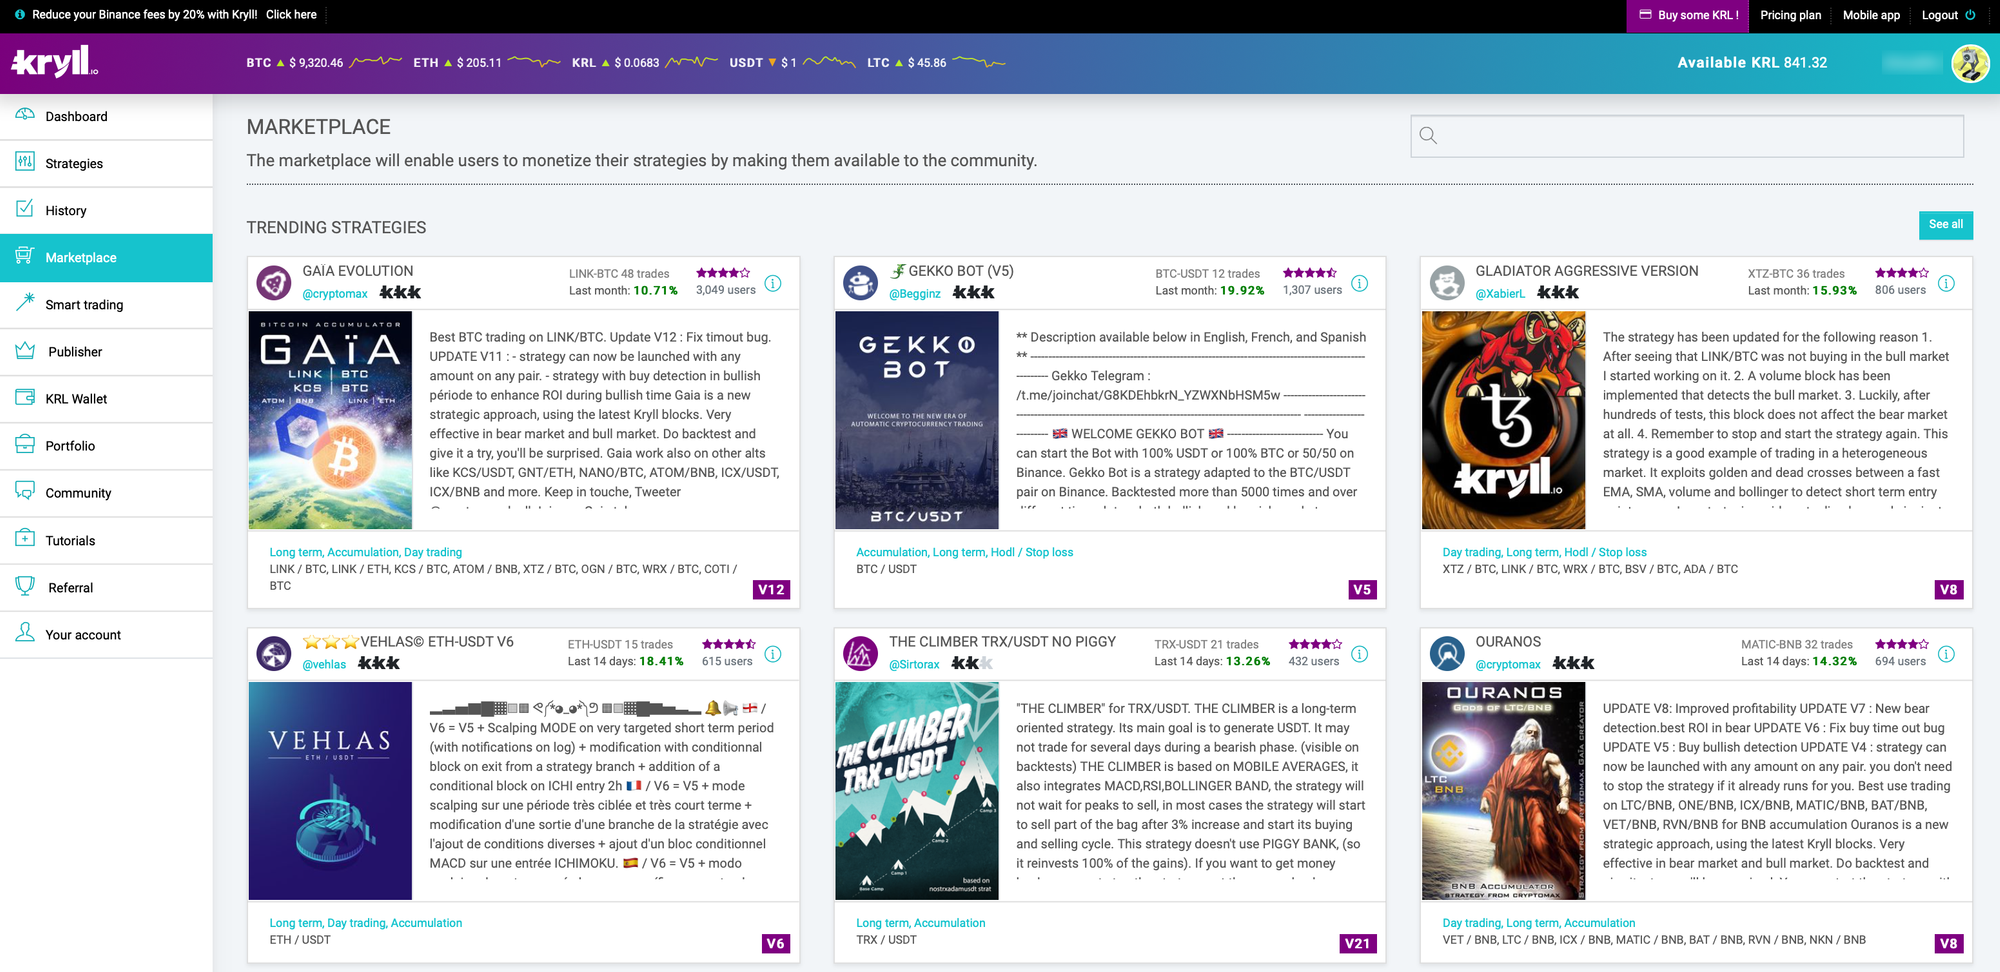Click Gekko Bot author avatar
2000x972 pixels.
860,283
